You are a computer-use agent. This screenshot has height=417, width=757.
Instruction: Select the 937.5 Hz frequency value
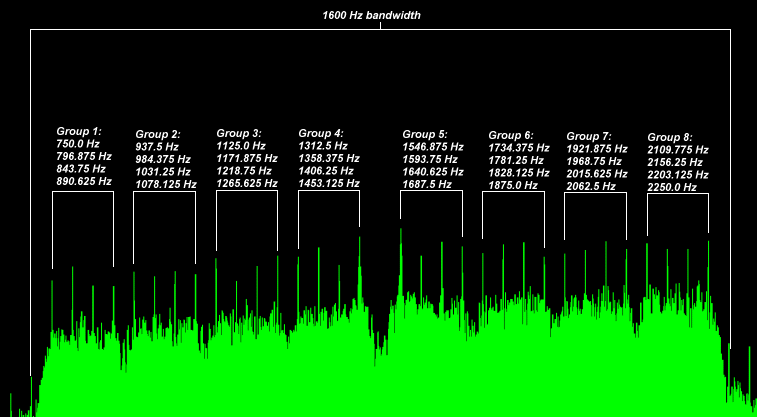coord(157,147)
